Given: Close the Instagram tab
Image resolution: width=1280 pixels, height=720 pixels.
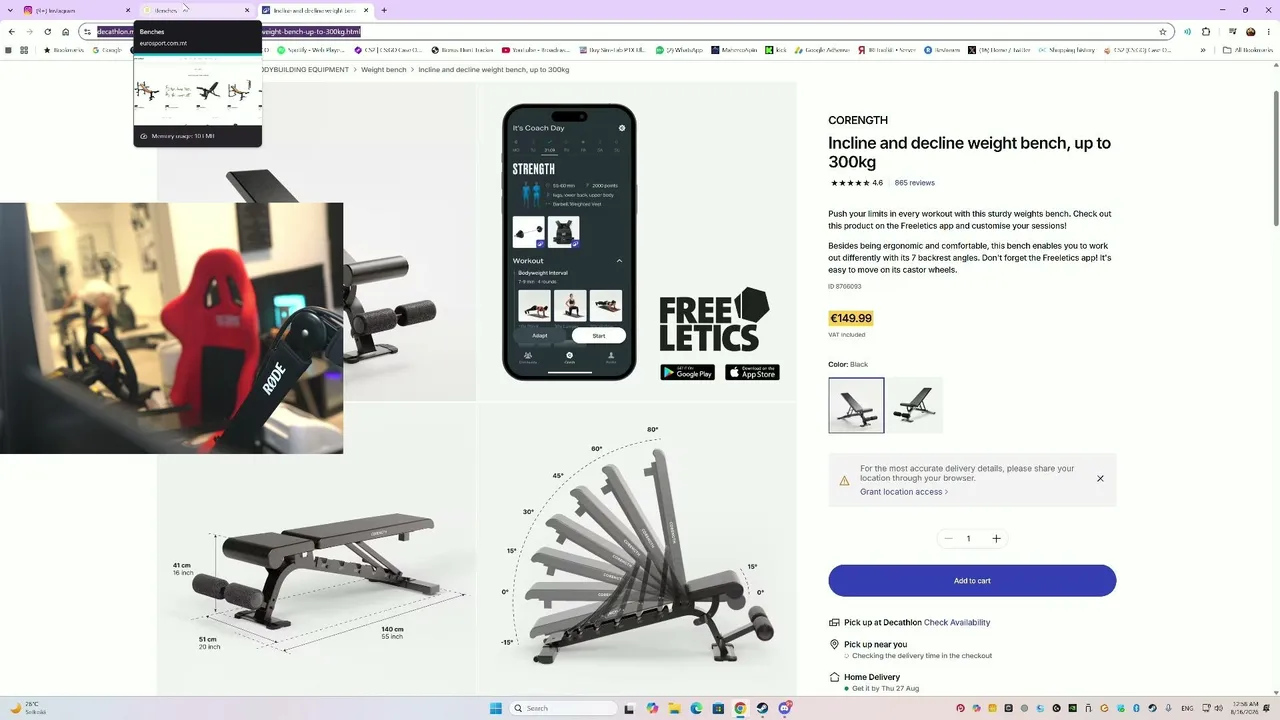Looking at the screenshot, I should [128, 10].
